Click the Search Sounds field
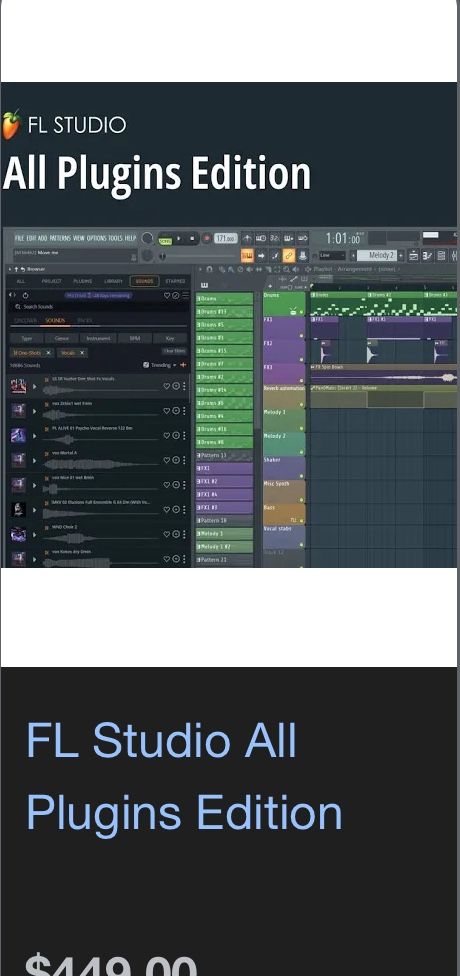460x976 pixels. 100,307
